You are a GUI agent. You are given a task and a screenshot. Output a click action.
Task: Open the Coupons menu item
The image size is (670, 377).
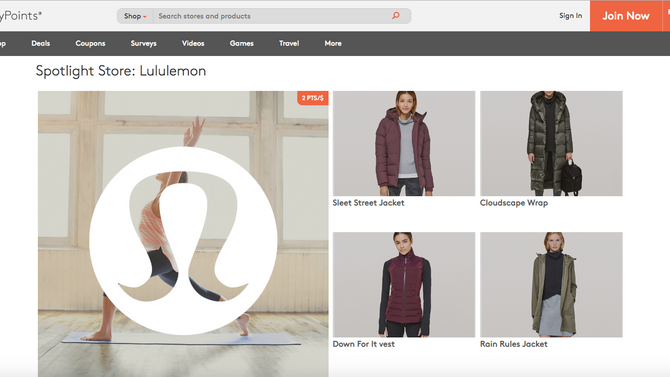tap(90, 43)
